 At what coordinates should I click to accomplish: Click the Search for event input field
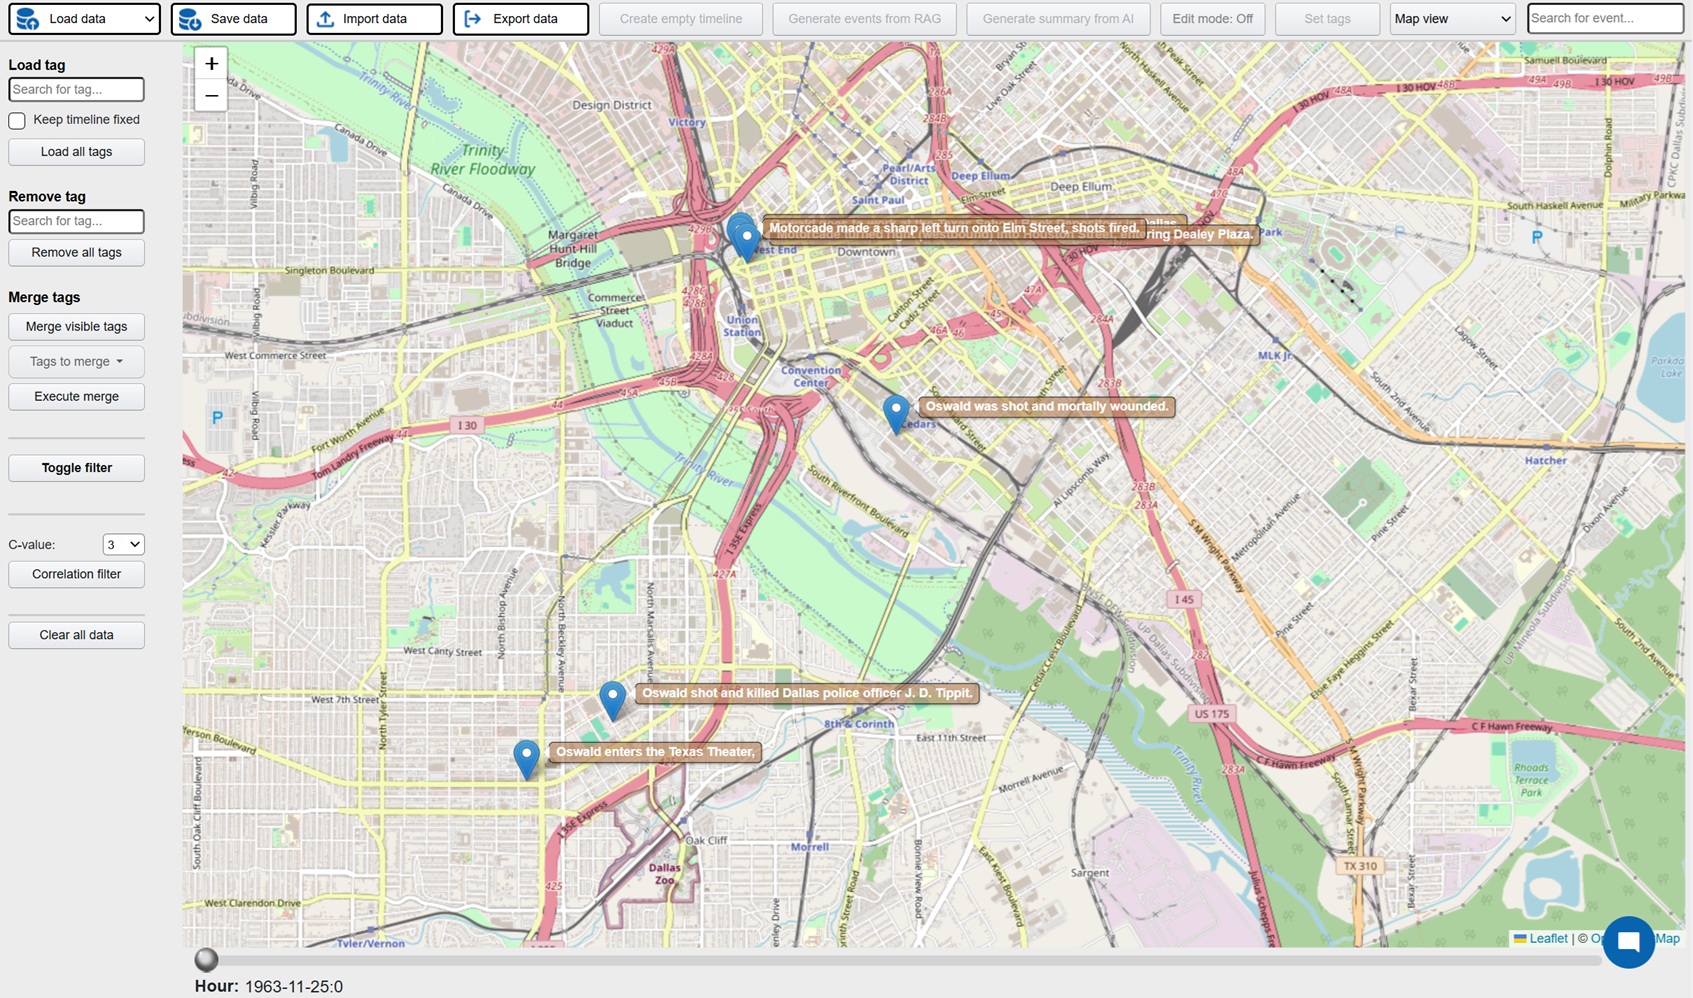(1604, 19)
